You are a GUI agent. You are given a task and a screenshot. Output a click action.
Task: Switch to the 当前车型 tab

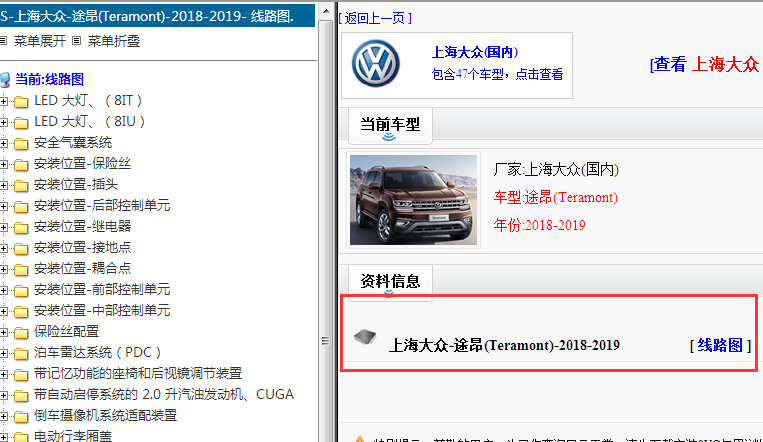click(x=390, y=126)
